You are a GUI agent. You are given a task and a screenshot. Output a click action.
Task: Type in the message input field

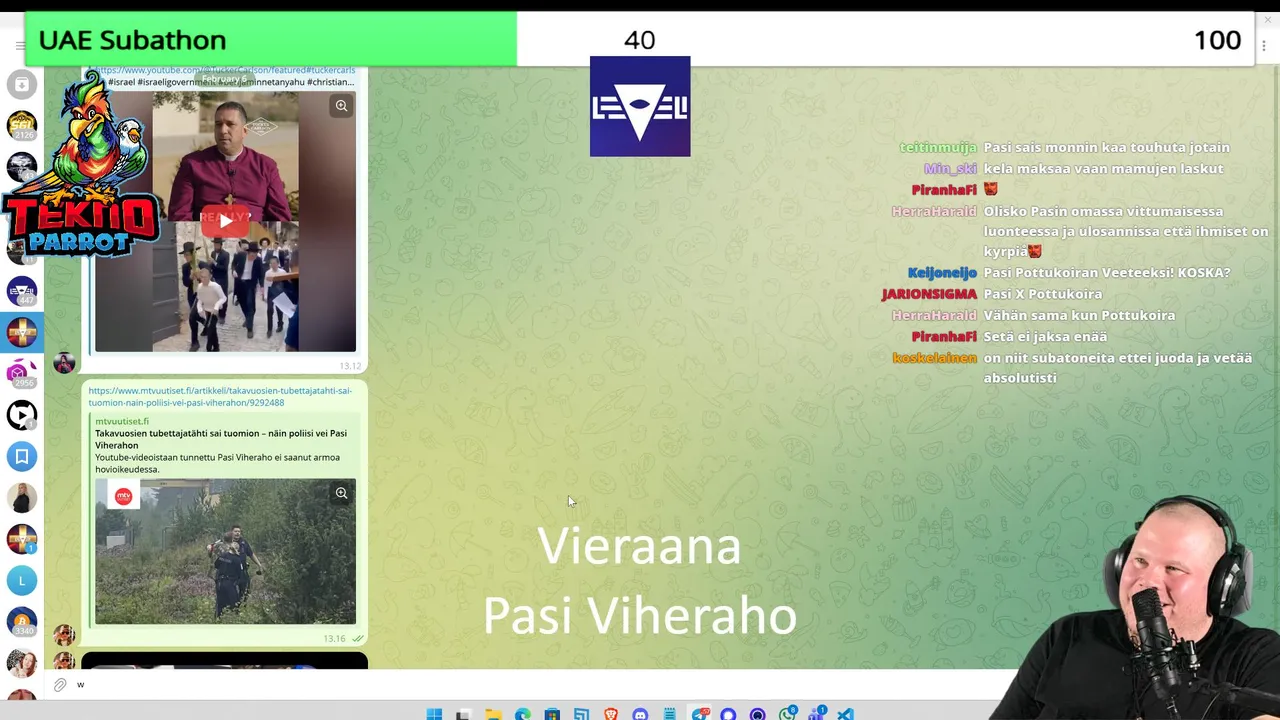(540, 685)
